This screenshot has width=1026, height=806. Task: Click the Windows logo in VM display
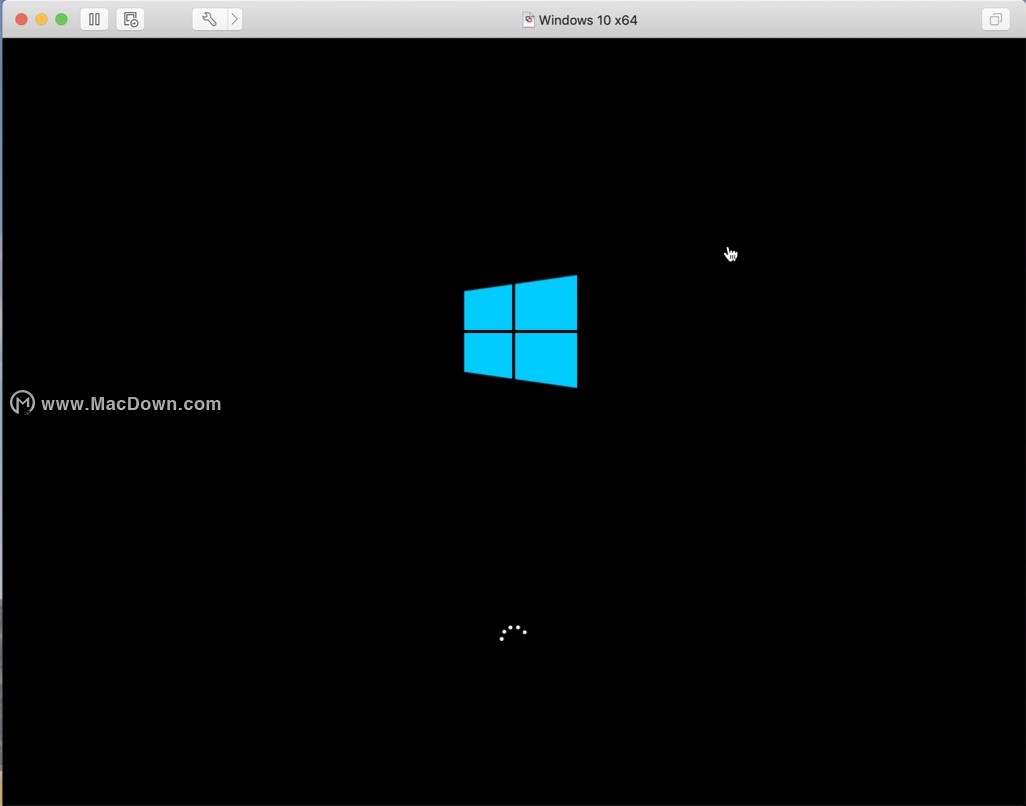coord(521,332)
